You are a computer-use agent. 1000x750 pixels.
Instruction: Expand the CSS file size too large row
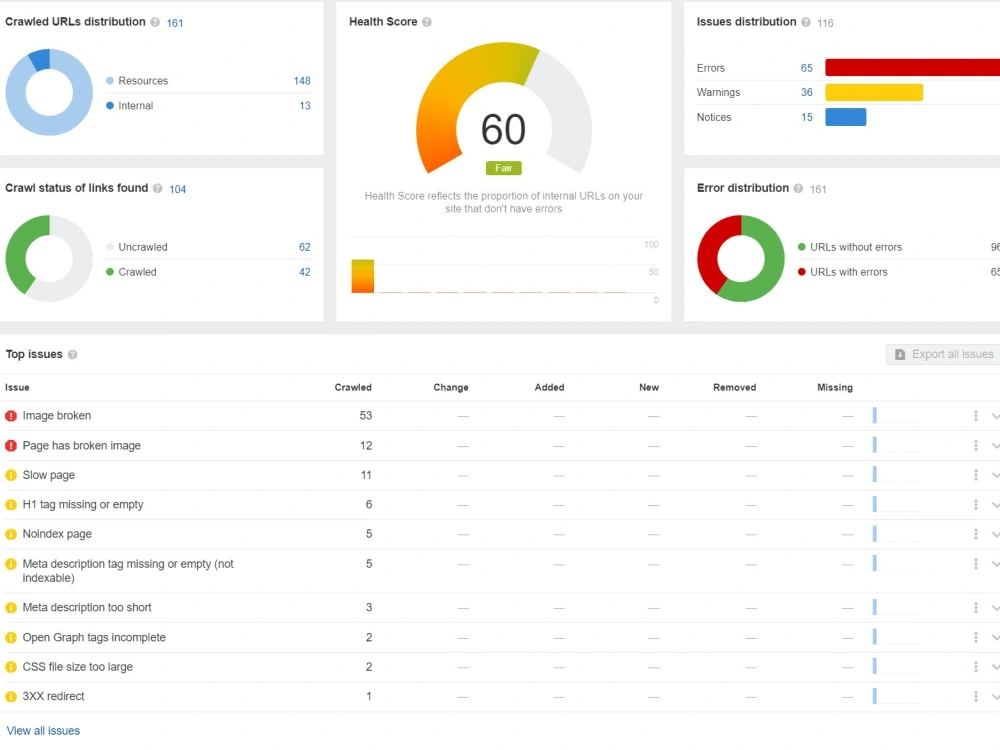(995, 667)
